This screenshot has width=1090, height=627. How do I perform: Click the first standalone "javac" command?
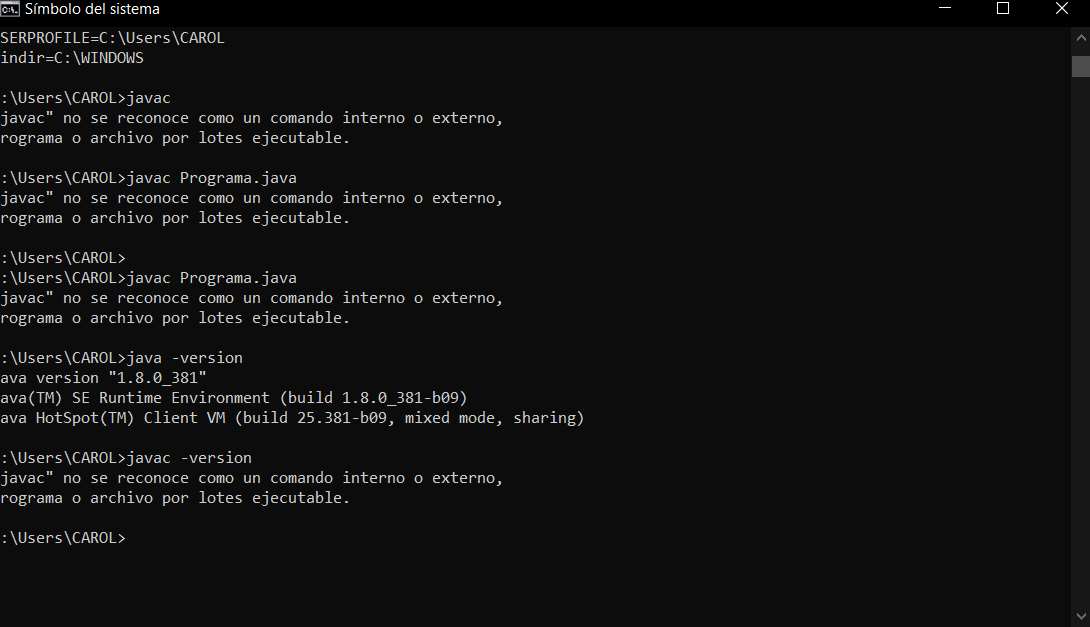pyautogui.click(x=149, y=98)
